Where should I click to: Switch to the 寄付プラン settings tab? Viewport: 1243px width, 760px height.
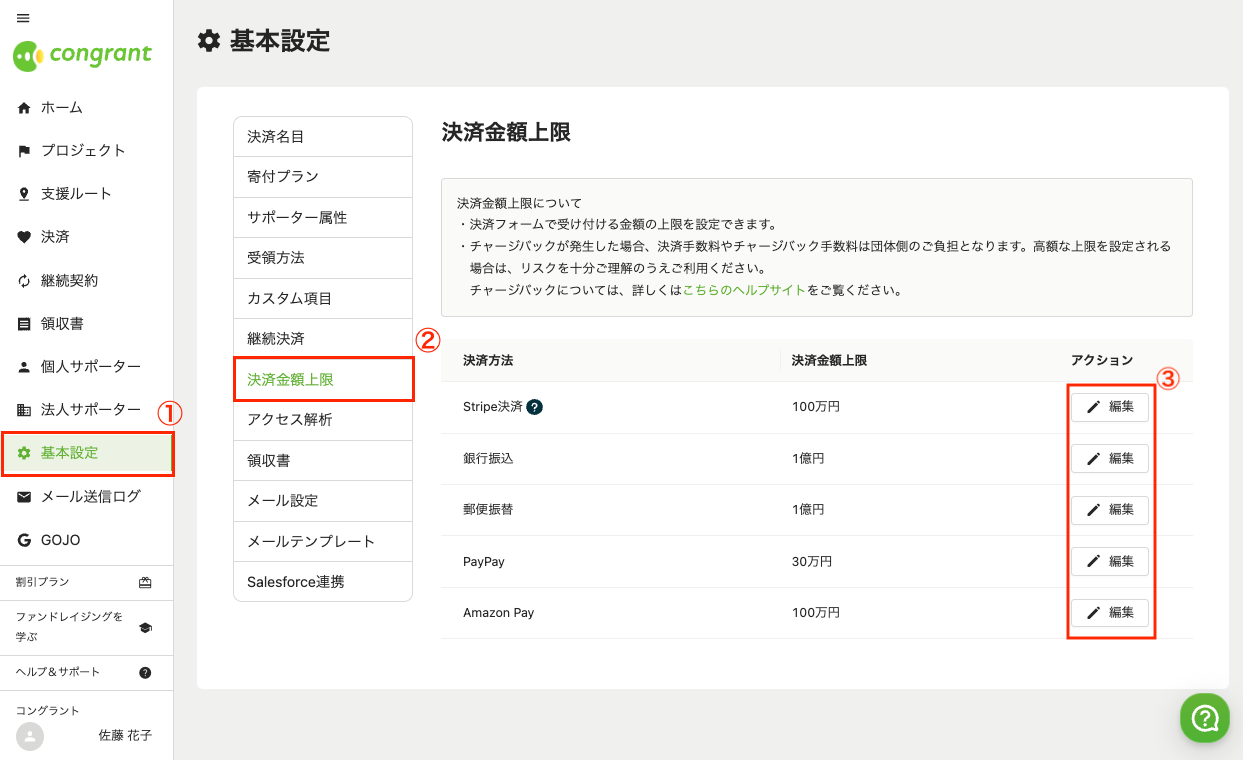pyautogui.click(x=283, y=177)
